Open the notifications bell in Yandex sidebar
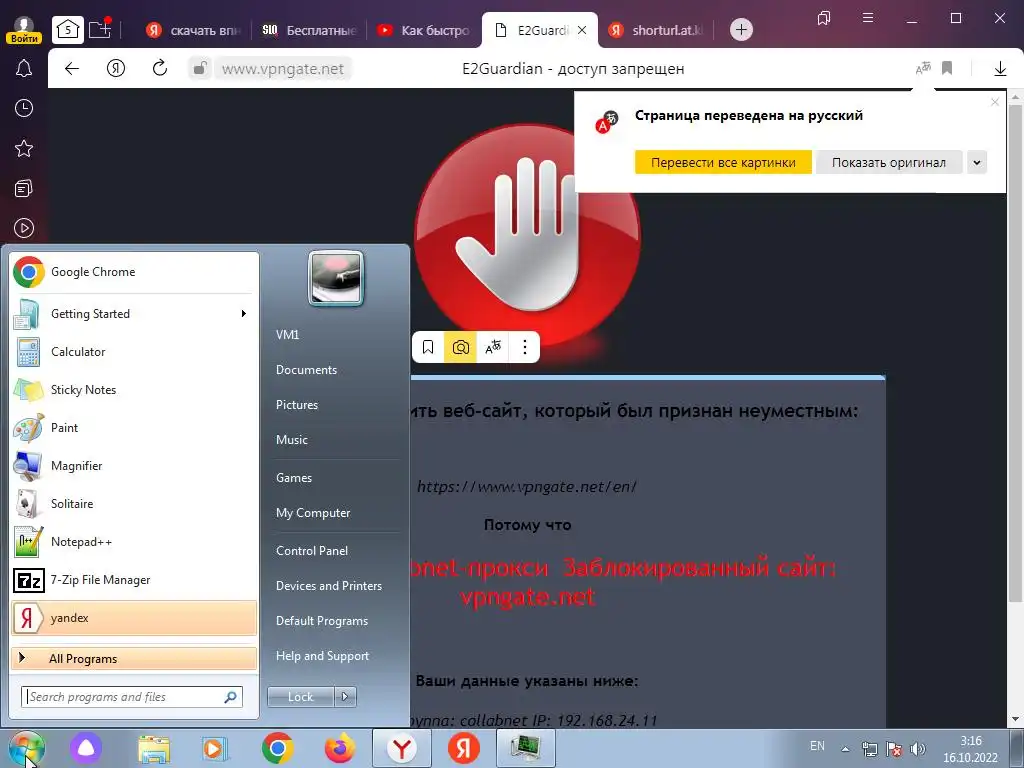Viewport: 1024px width, 768px height. pos(24,68)
